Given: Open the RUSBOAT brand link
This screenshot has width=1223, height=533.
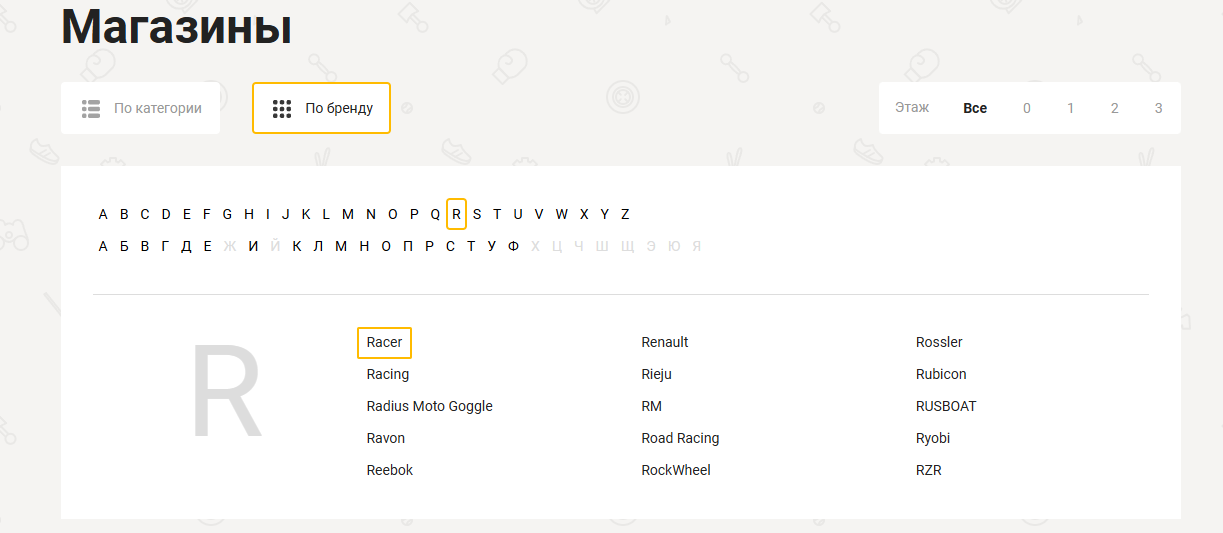Looking at the screenshot, I should 945,406.
